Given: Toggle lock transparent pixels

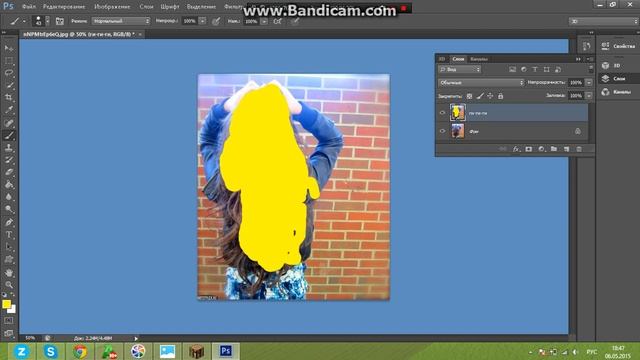Looking at the screenshot, I should click(x=469, y=96).
